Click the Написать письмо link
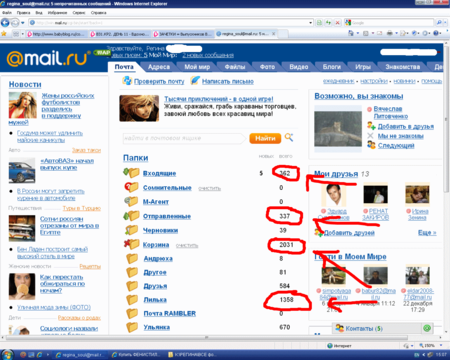Image resolution: width=450 pixels, height=360 pixels. (x=228, y=81)
